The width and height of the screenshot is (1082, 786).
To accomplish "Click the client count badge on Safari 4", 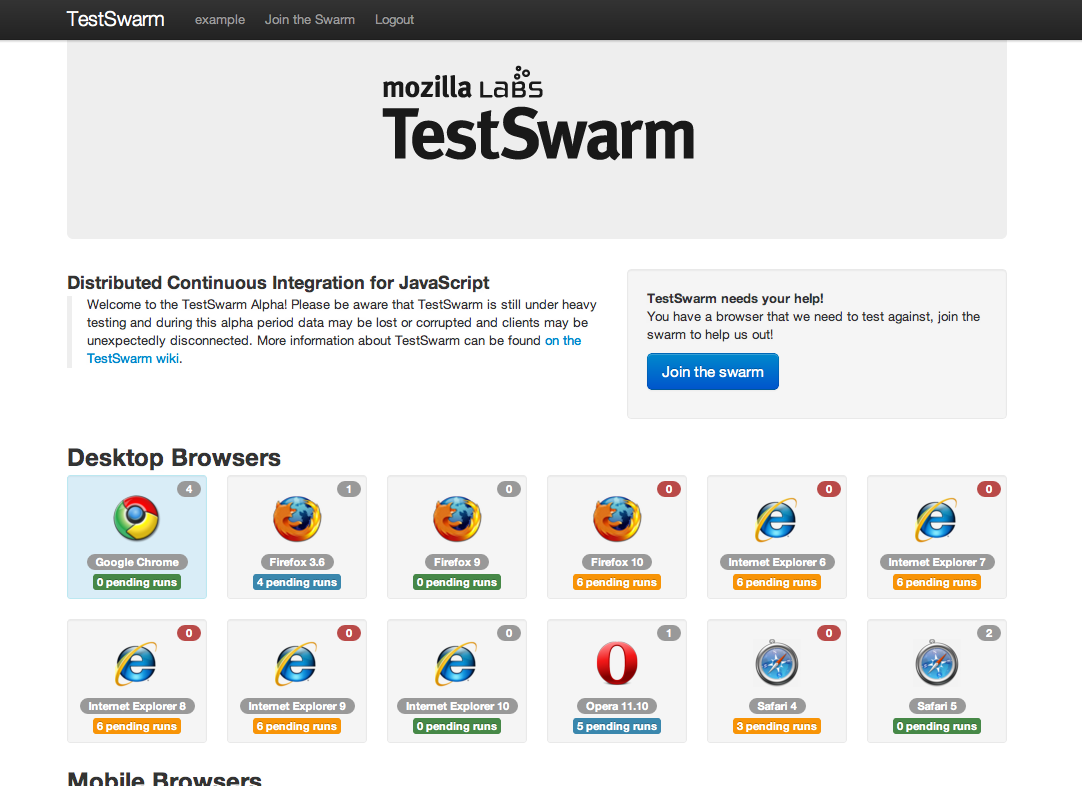I will [829, 633].
